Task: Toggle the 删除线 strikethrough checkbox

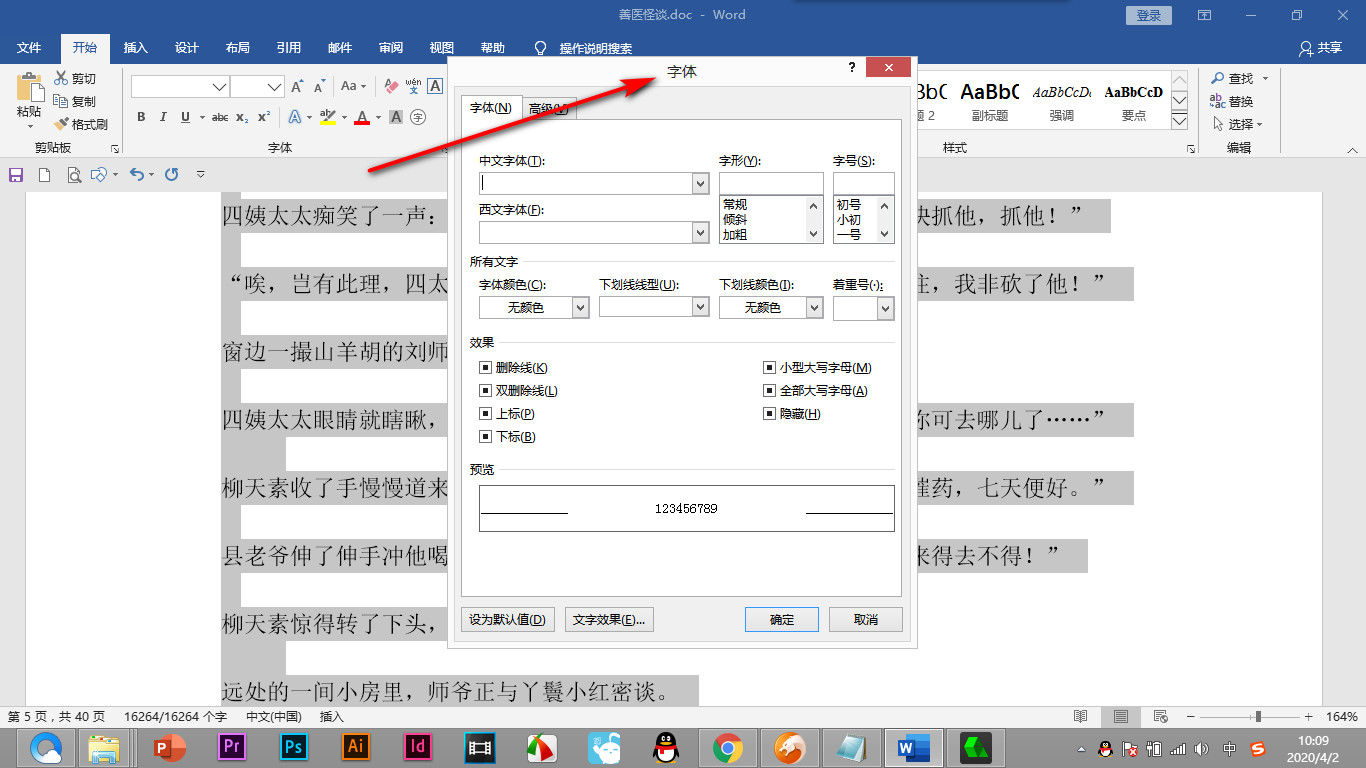Action: [x=486, y=368]
